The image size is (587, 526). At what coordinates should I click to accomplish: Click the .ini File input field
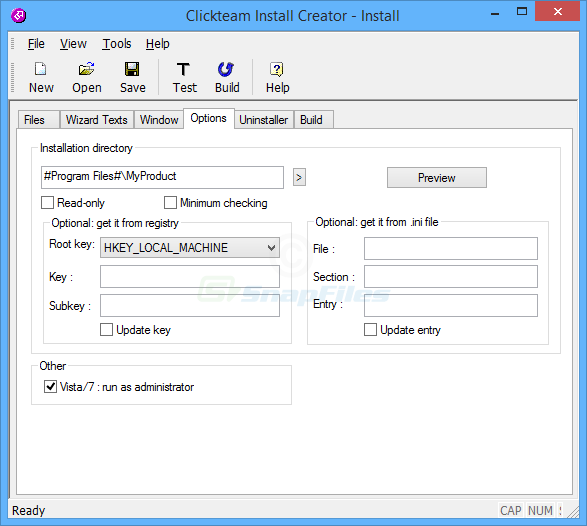coord(451,248)
